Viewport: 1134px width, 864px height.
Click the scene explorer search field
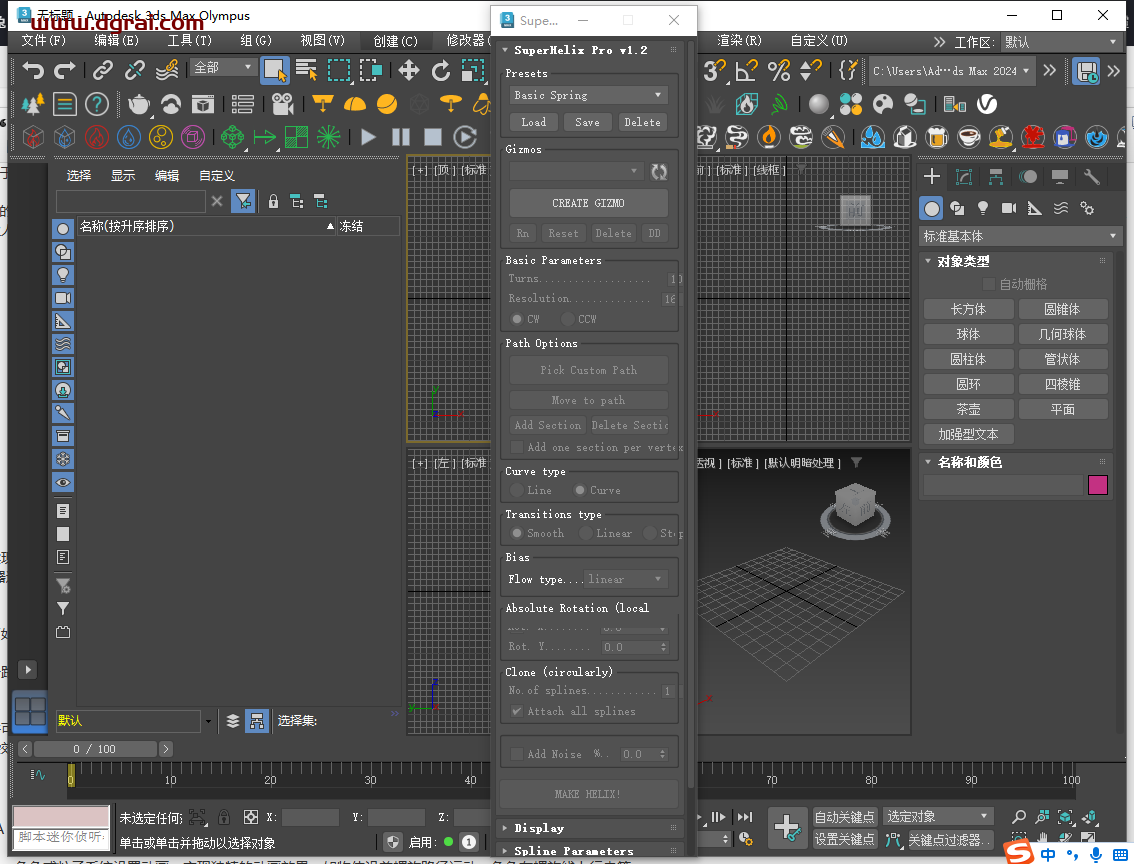pos(131,201)
